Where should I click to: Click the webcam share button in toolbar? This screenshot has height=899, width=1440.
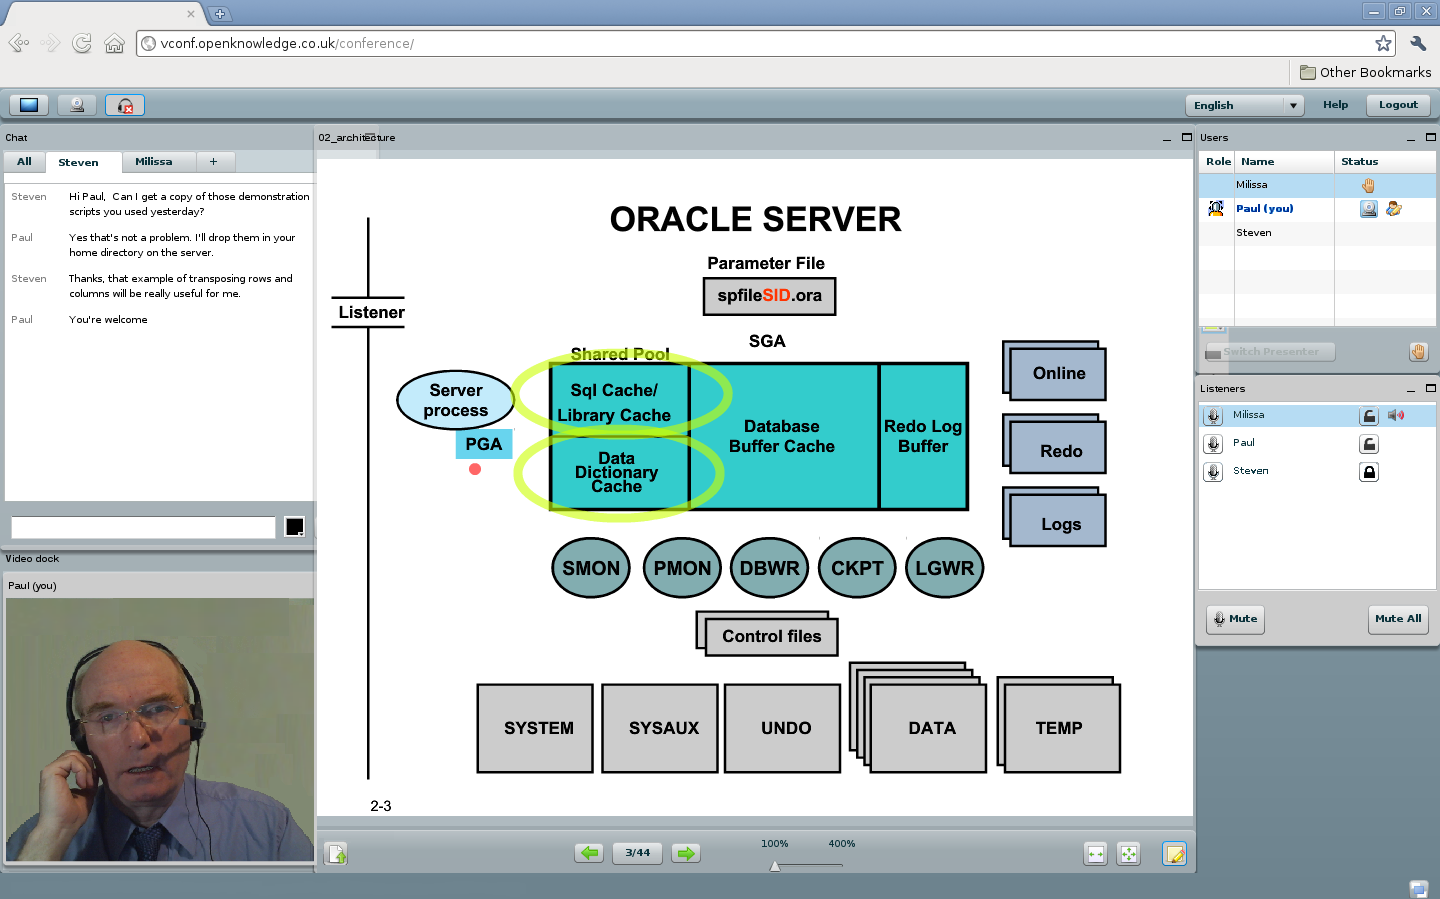[77, 105]
